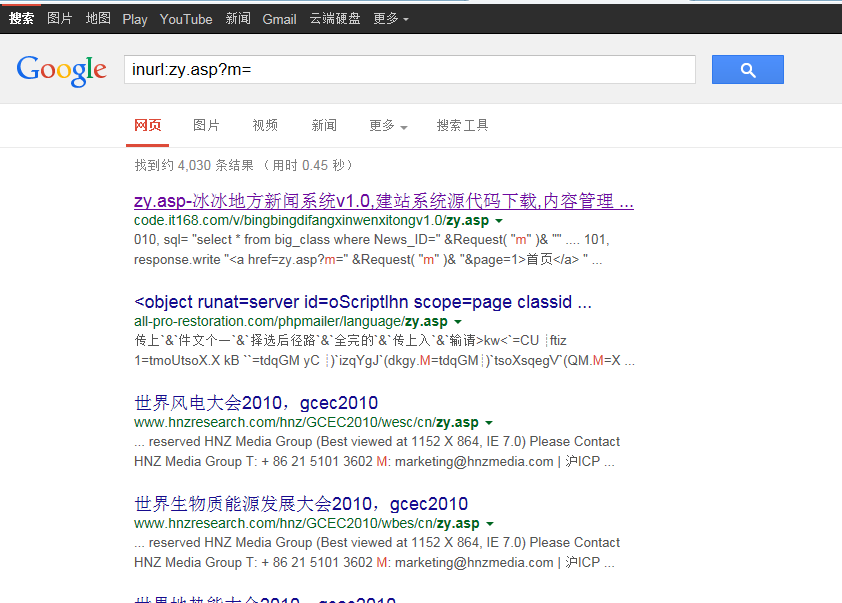The width and height of the screenshot is (842, 603).
Task: Expand the arrow next to all-pro-restoration.com URL
Action: 458,322
